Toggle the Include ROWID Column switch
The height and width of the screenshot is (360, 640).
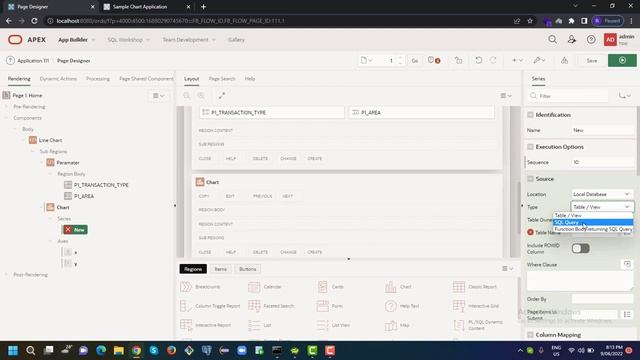click(x=580, y=248)
